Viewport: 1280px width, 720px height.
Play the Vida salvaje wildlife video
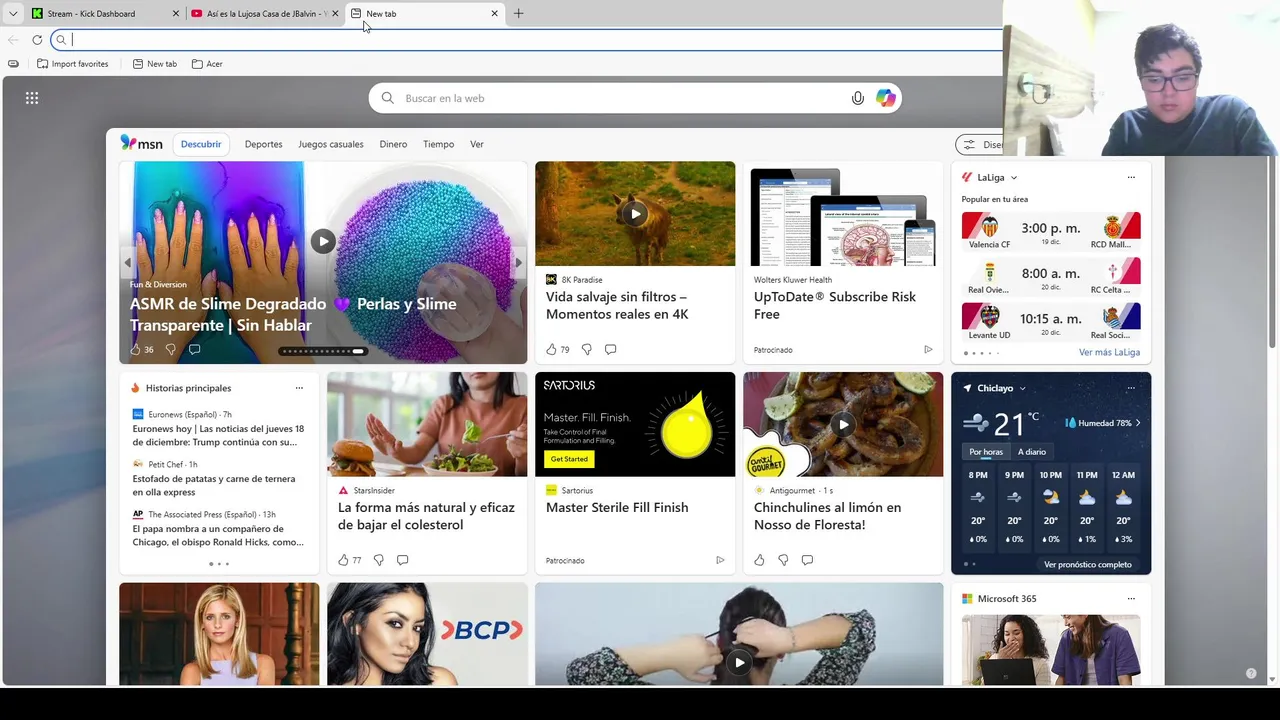635,214
